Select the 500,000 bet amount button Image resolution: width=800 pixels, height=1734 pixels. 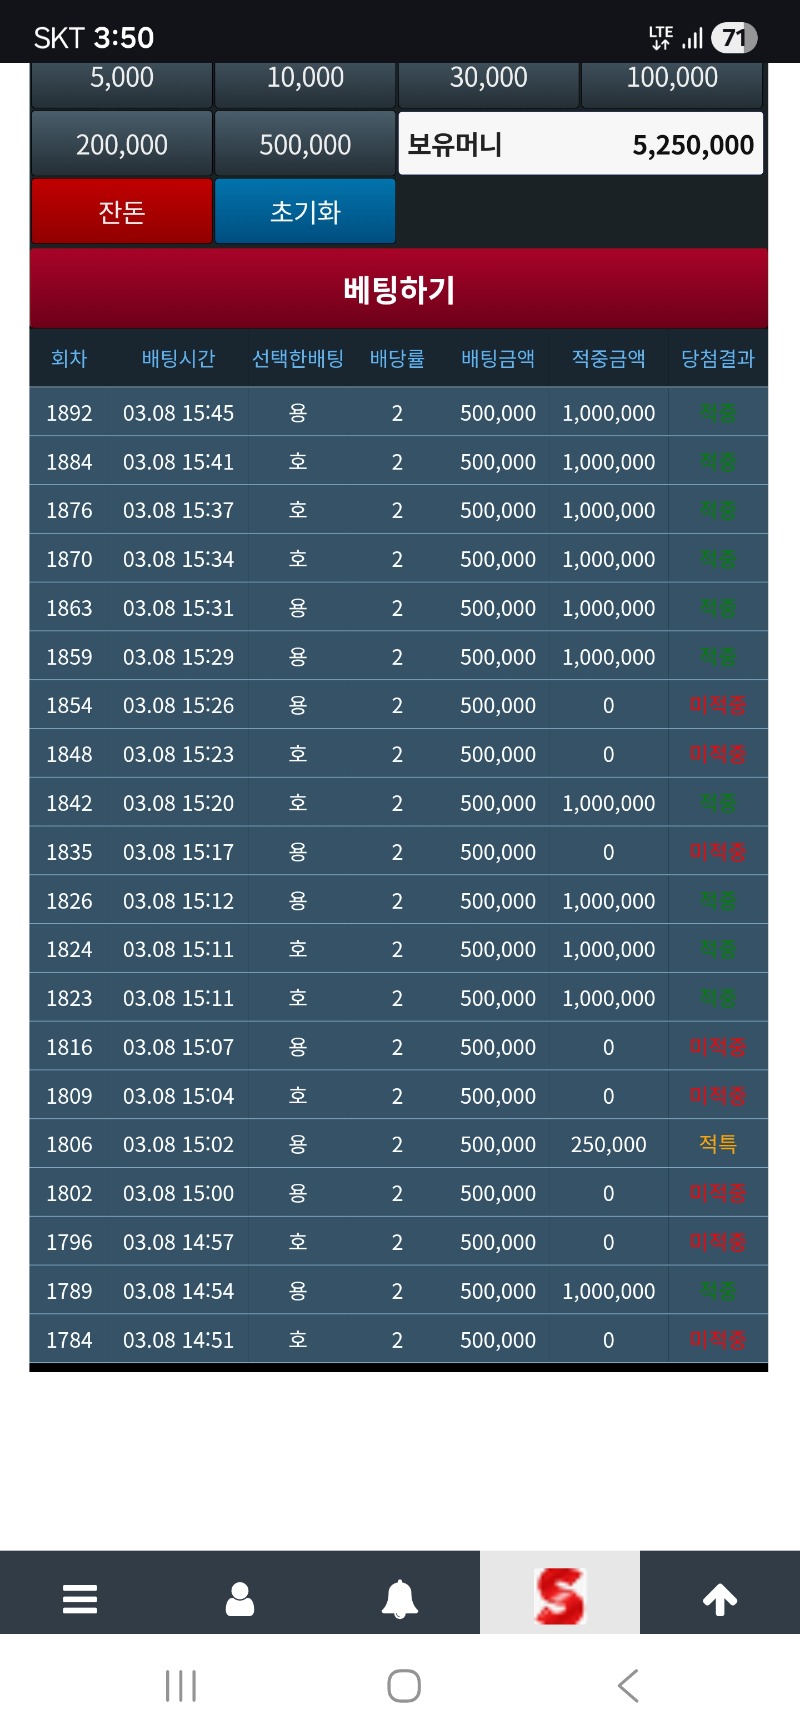(305, 145)
